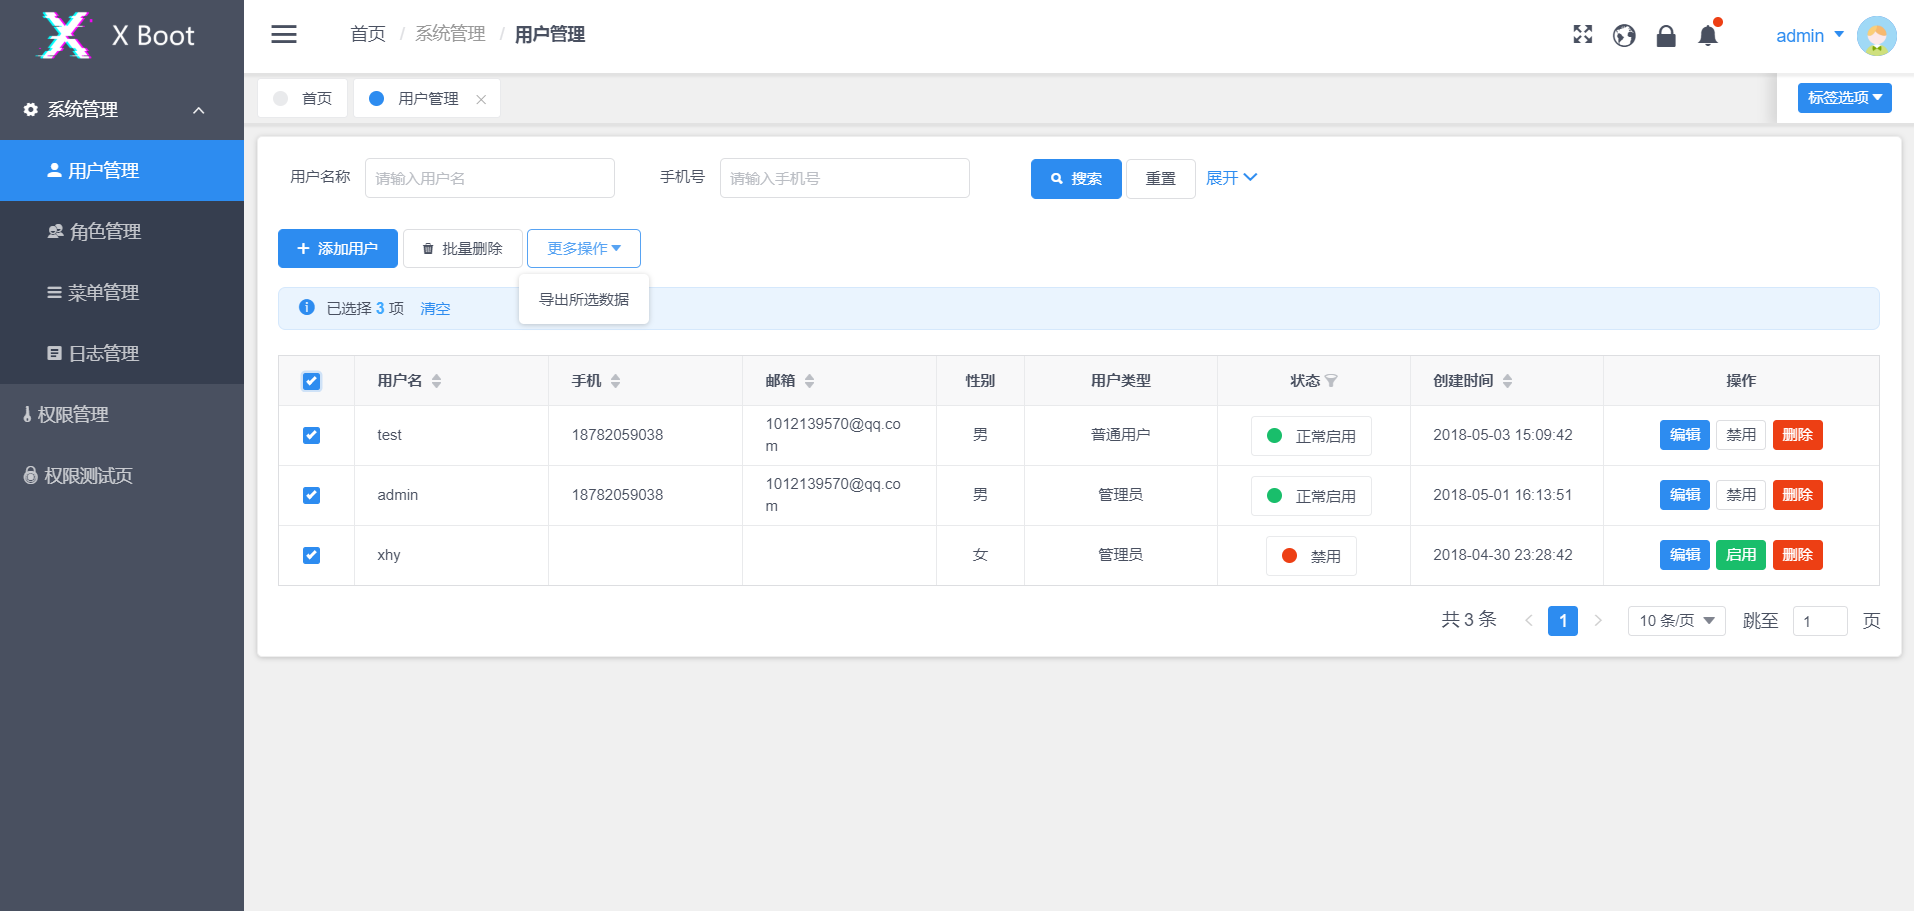The height and width of the screenshot is (911, 1914).
Task: Focus the 请输入用户名 input field
Action: click(489, 178)
